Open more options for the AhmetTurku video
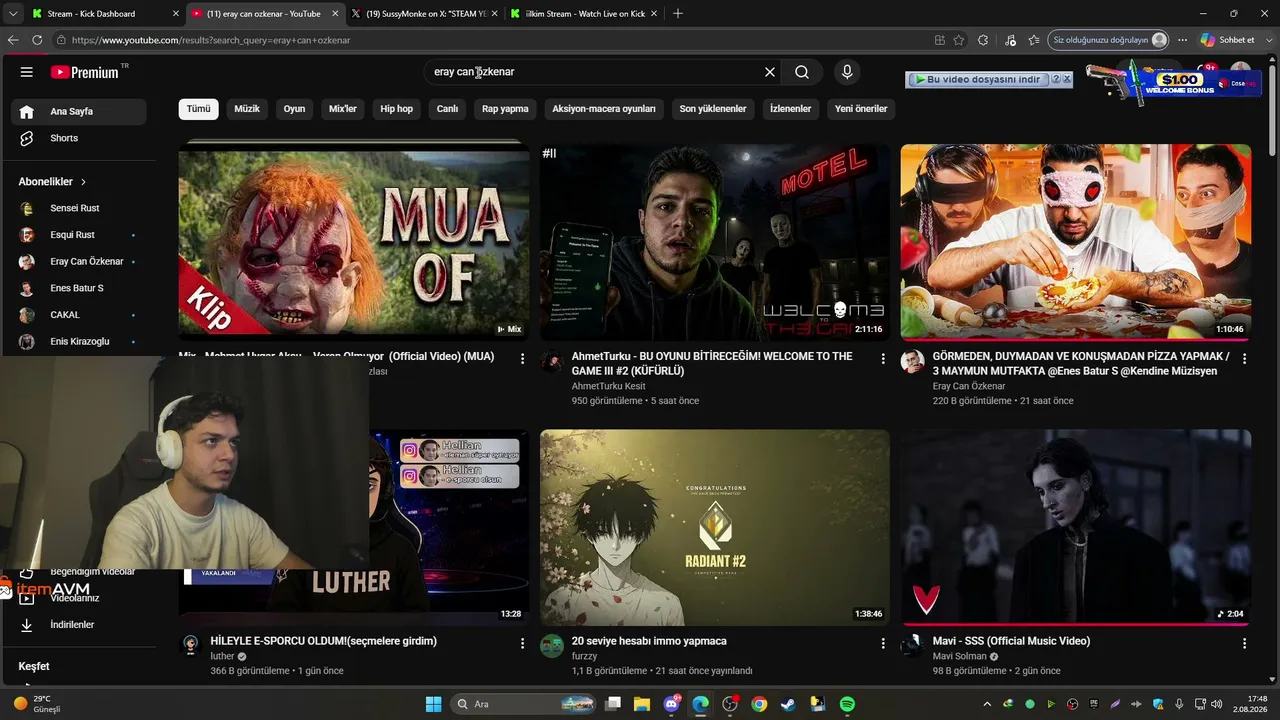Image resolution: width=1280 pixels, height=720 pixels. point(883,358)
